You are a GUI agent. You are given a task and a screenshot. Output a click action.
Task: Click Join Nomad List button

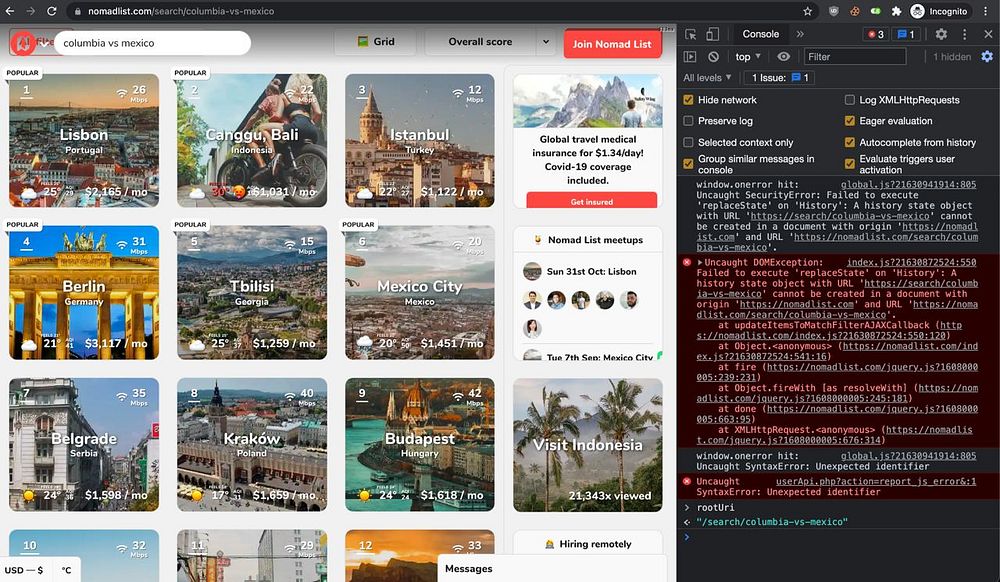(612, 44)
